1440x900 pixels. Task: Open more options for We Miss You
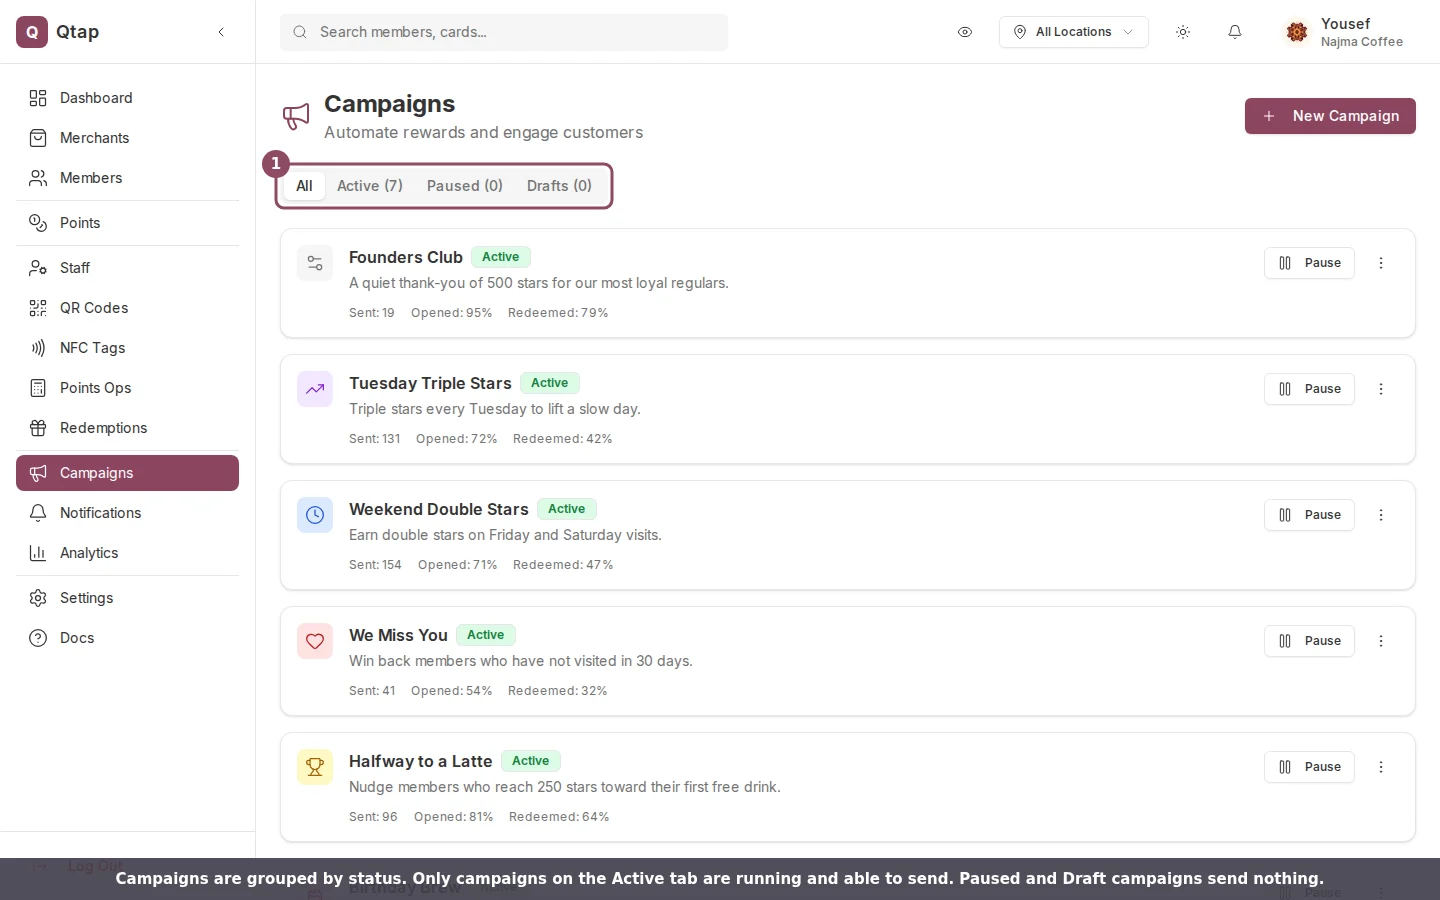click(x=1381, y=641)
